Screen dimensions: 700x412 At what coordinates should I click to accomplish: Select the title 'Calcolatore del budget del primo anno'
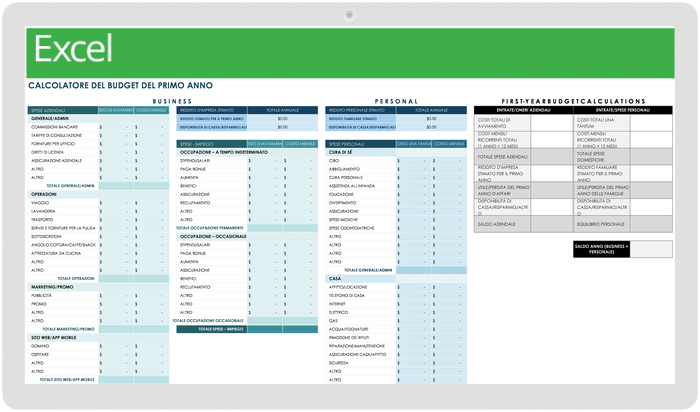[x=121, y=85]
